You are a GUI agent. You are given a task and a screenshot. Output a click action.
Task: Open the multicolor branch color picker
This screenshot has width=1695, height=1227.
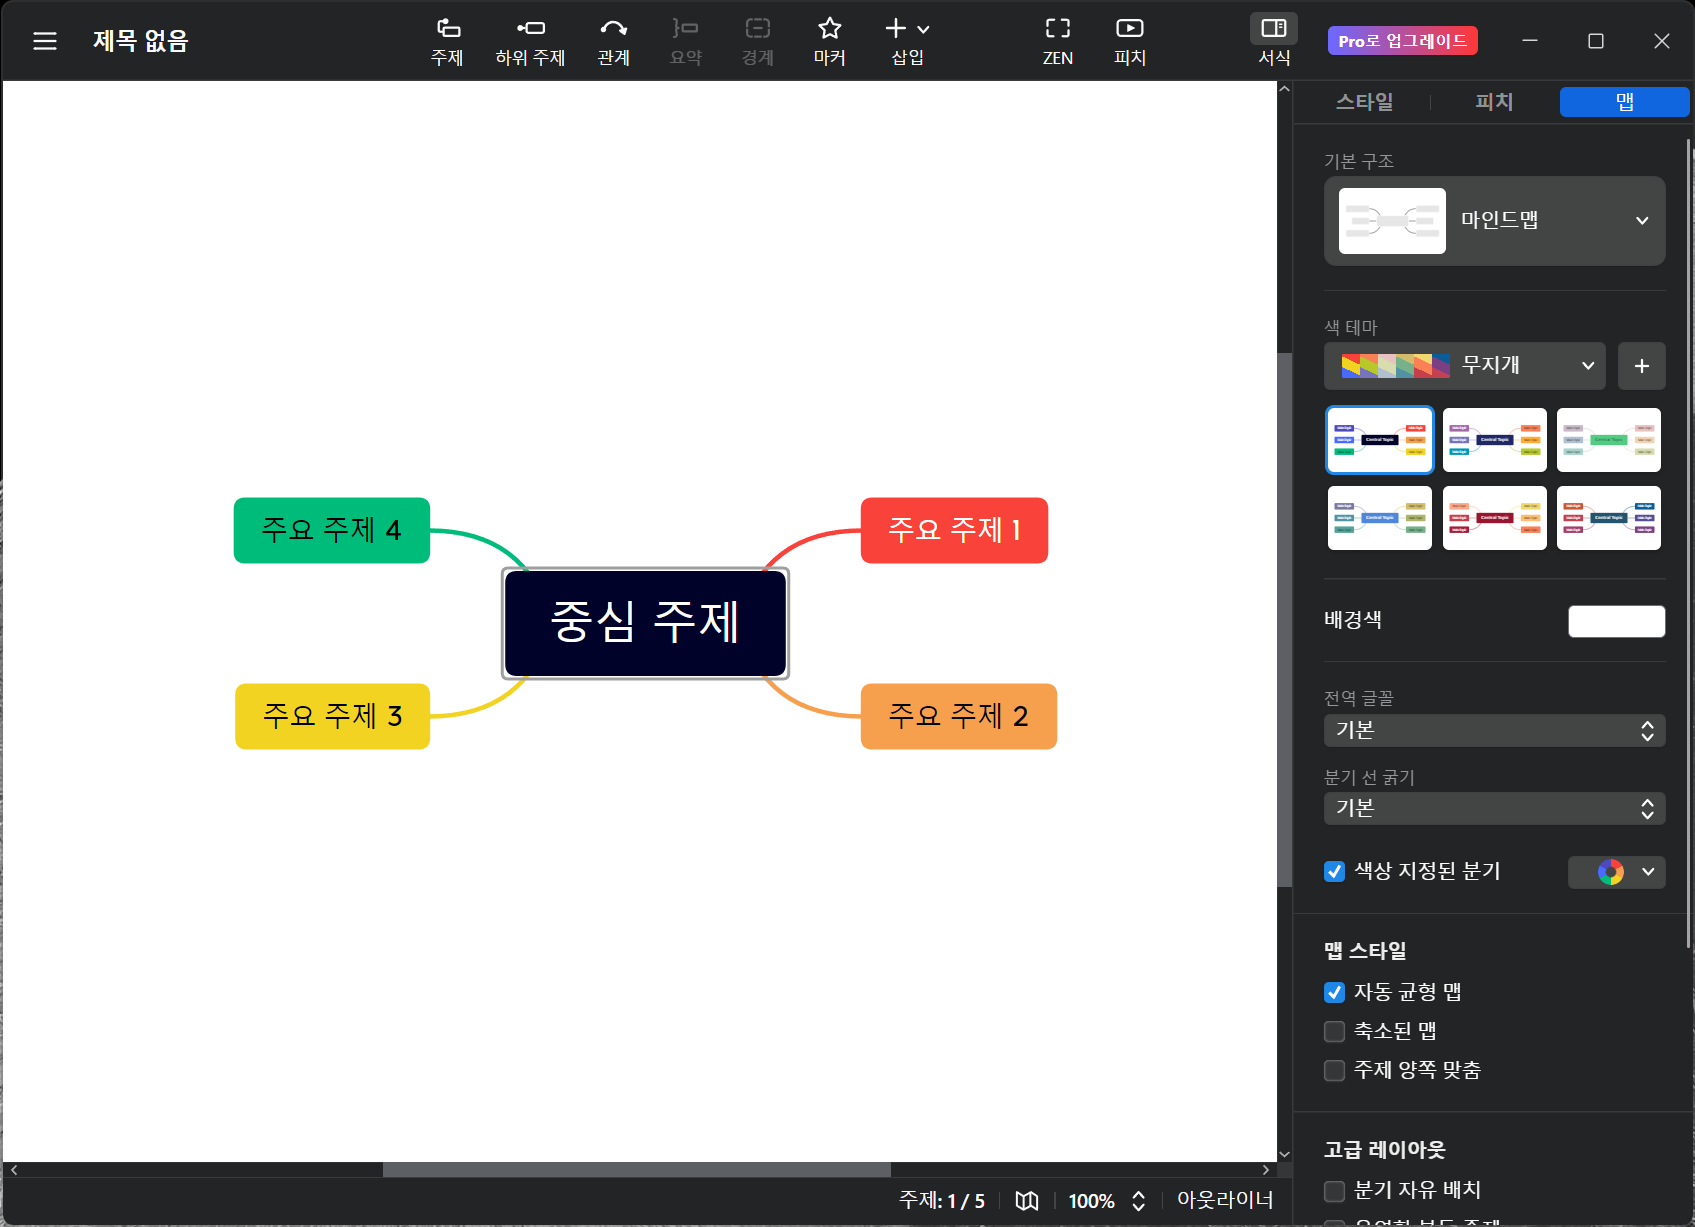pyautogui.click(x=1617, y=872)
